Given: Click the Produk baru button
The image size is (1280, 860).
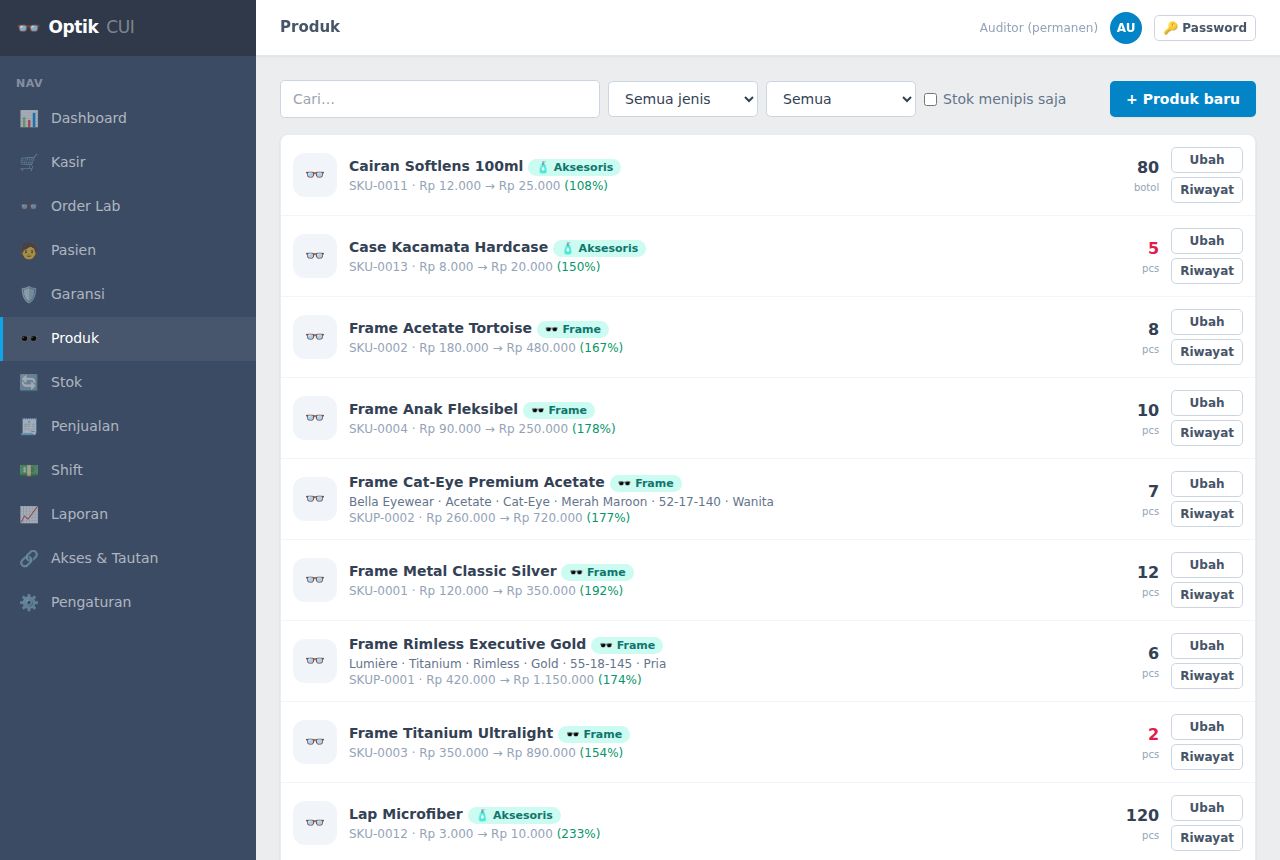Looking at the screenshot, I should (x=1183, y=99).
